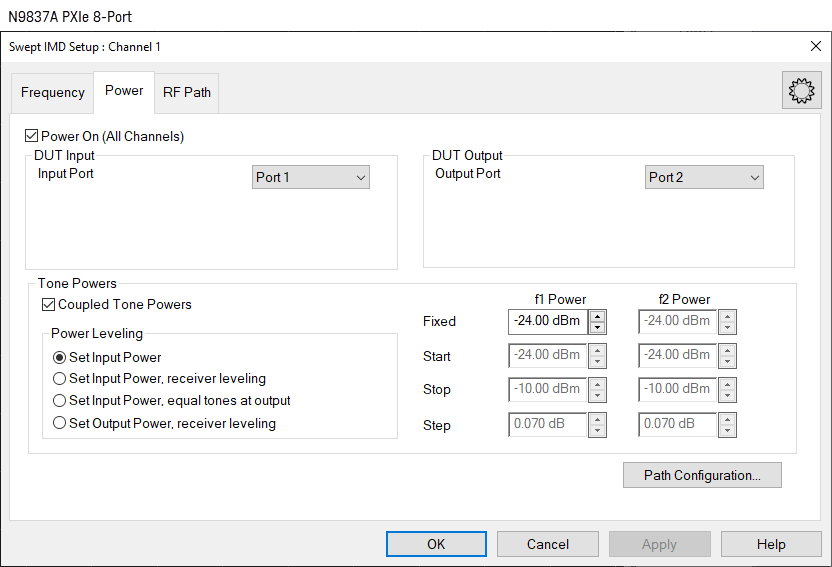The width and height of the screenshot is (832, 567).
Task: Select Set Input Power, equal tones at output
Action: tap(60, 401)
